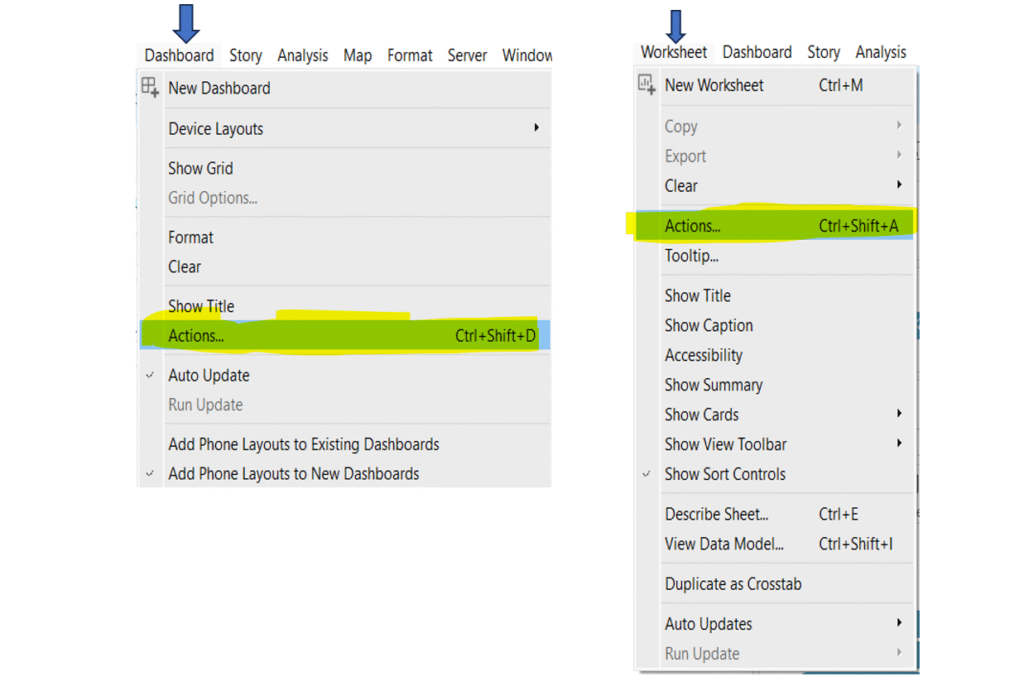The image size is (1024, 686).
Task: Open the Format menu
Action: [x=410, y=56]
